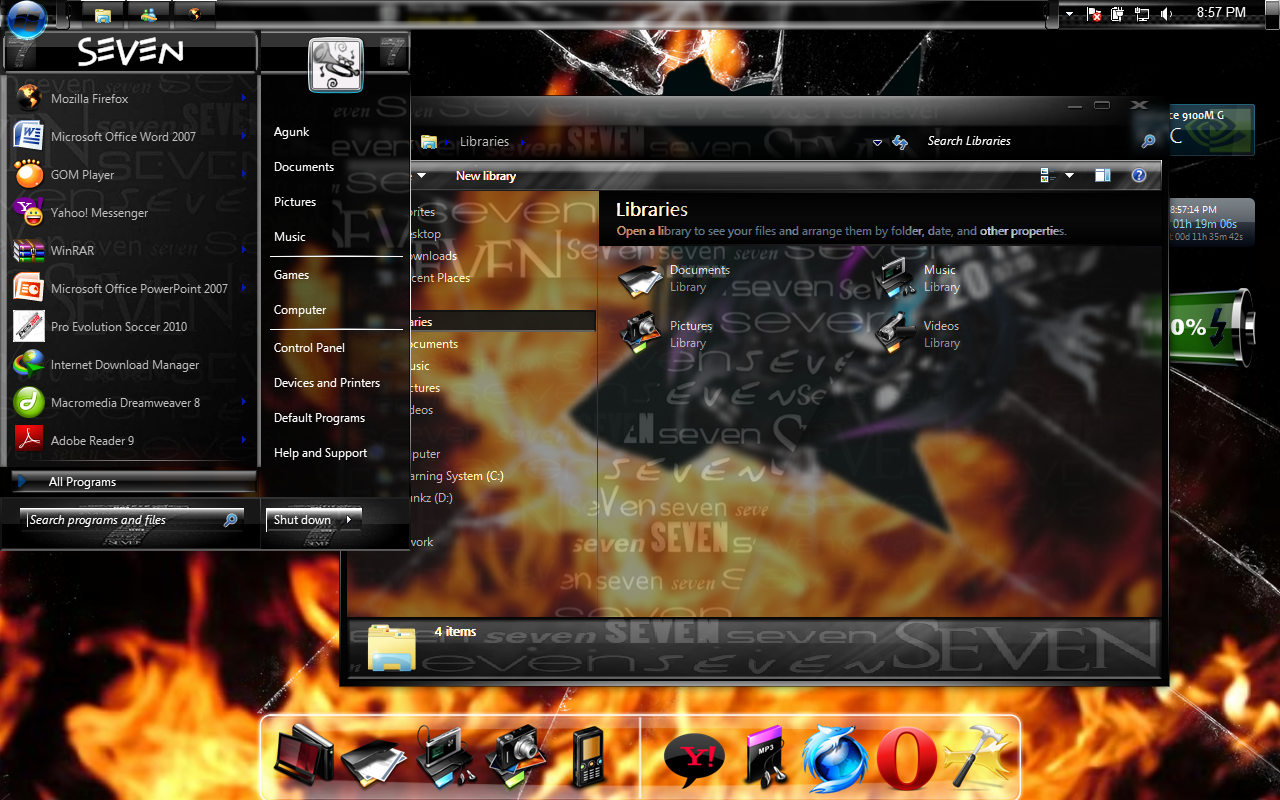
Task: Open Help and Support
Action: pos(321,453)
